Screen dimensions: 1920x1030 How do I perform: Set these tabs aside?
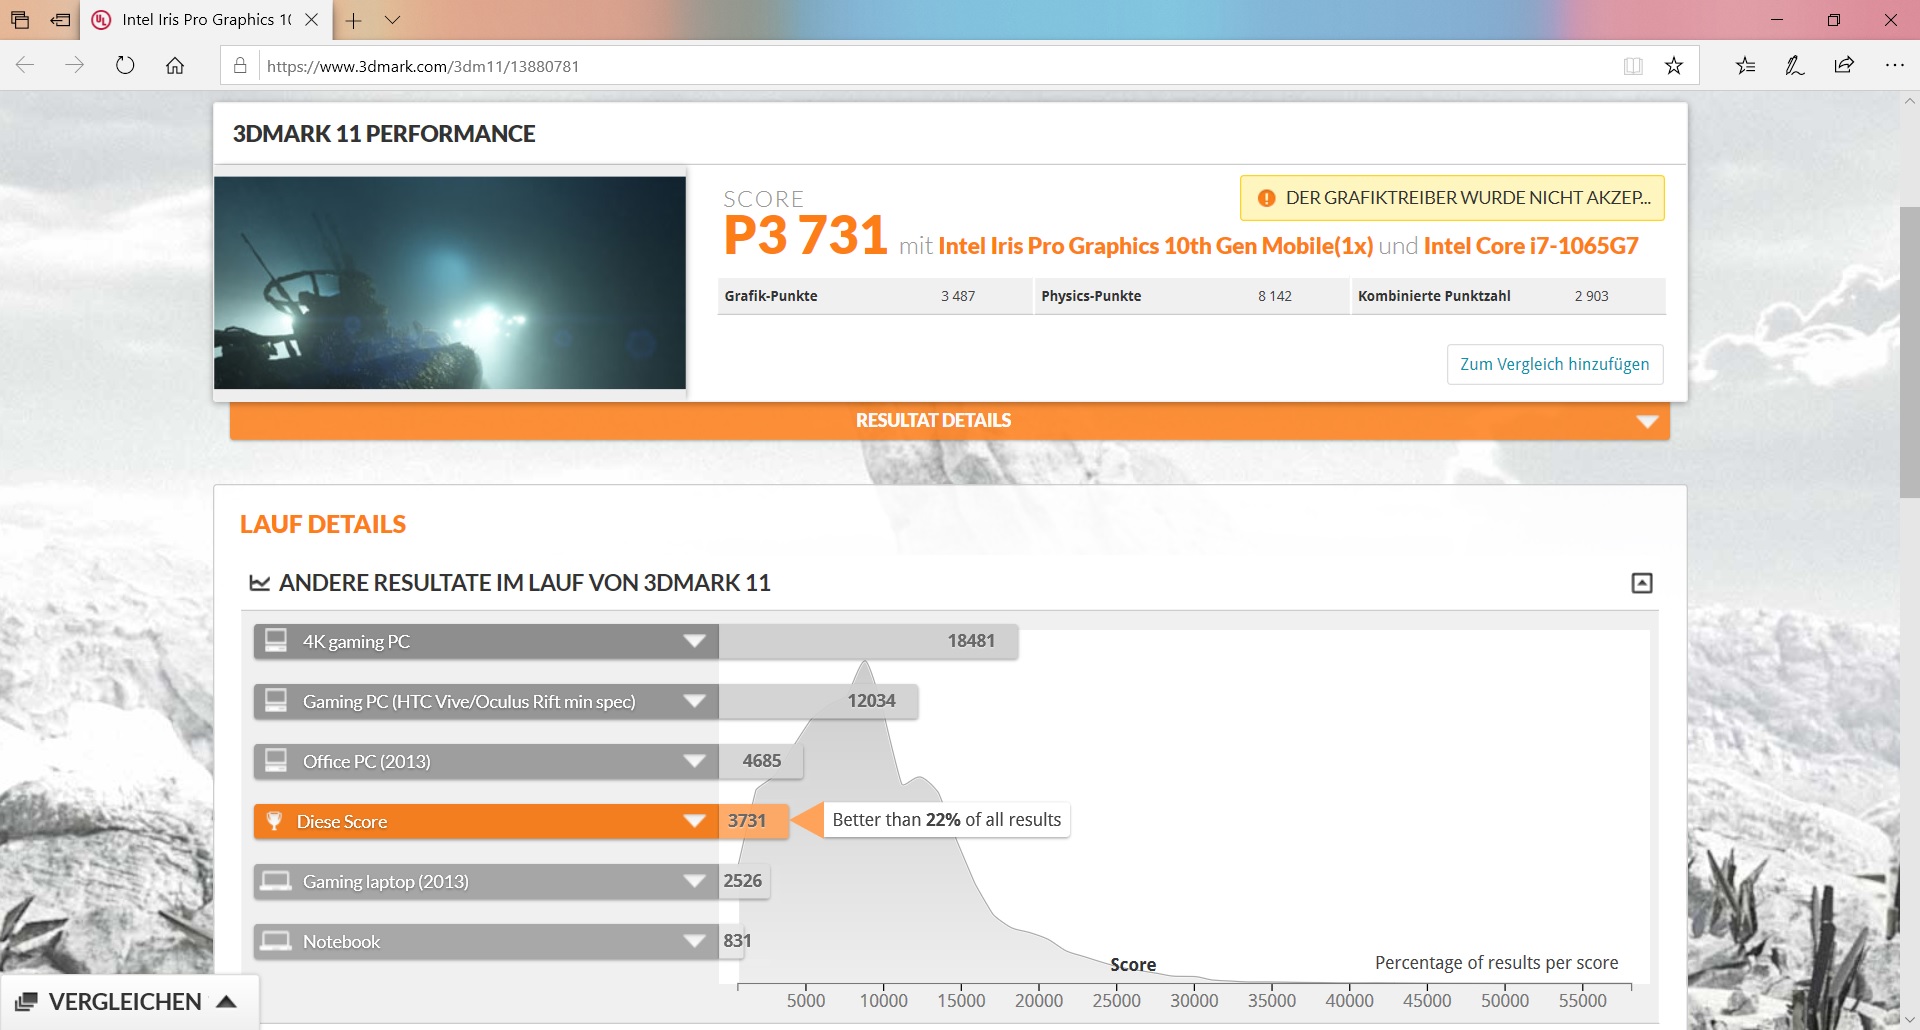point(61,20)
